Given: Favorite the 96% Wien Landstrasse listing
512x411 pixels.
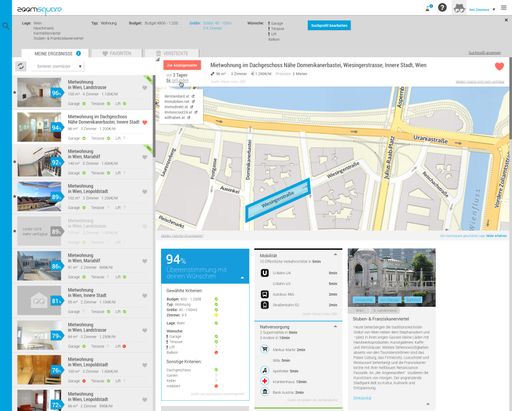Looking at the screenshot, I should (x=145, y=88).
